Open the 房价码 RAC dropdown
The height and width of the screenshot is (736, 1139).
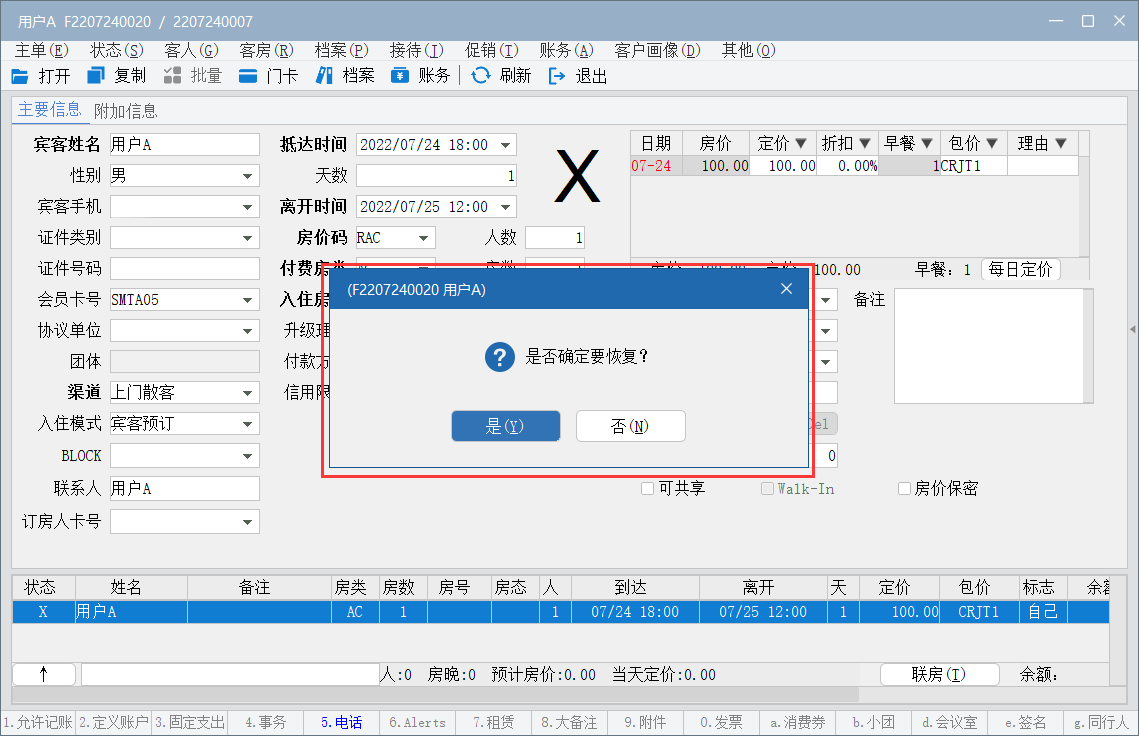tap(424, 239)
